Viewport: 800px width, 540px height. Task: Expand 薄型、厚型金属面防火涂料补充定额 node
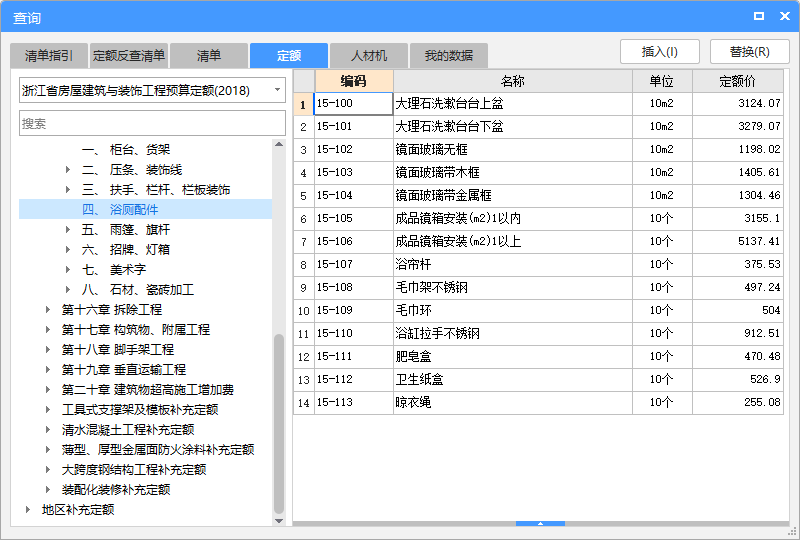[47, 449]
